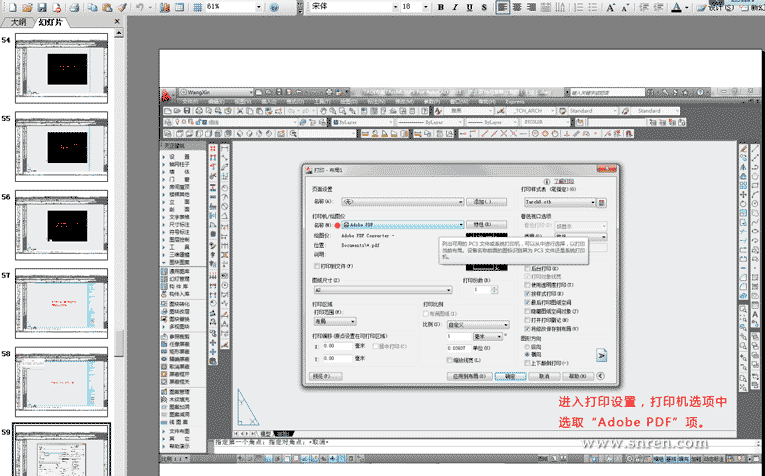The height and width of the screenshot is (476, 765).
Task: Decrease the paragraph indent
Action: 644,7
